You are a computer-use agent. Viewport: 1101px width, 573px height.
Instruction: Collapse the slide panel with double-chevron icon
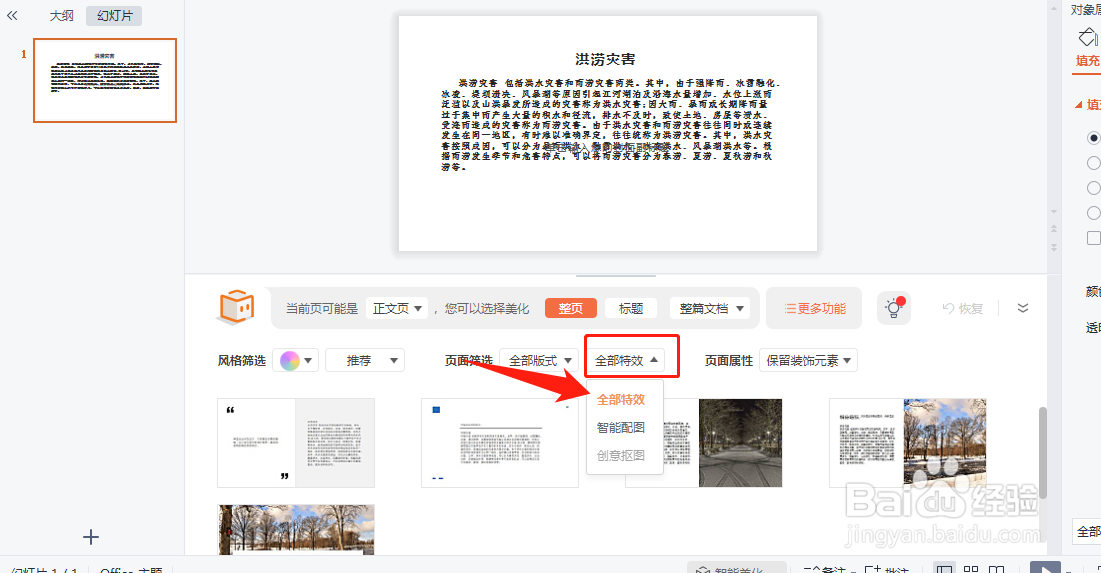(12, 15)
